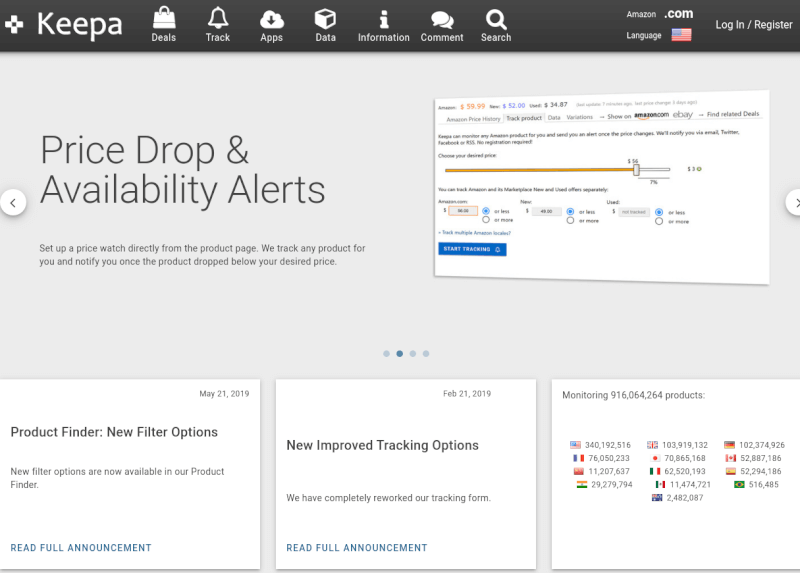This screenshot has height=573, width=800.
Task: Open the Search magnifier icon
Action: point(496,19)
